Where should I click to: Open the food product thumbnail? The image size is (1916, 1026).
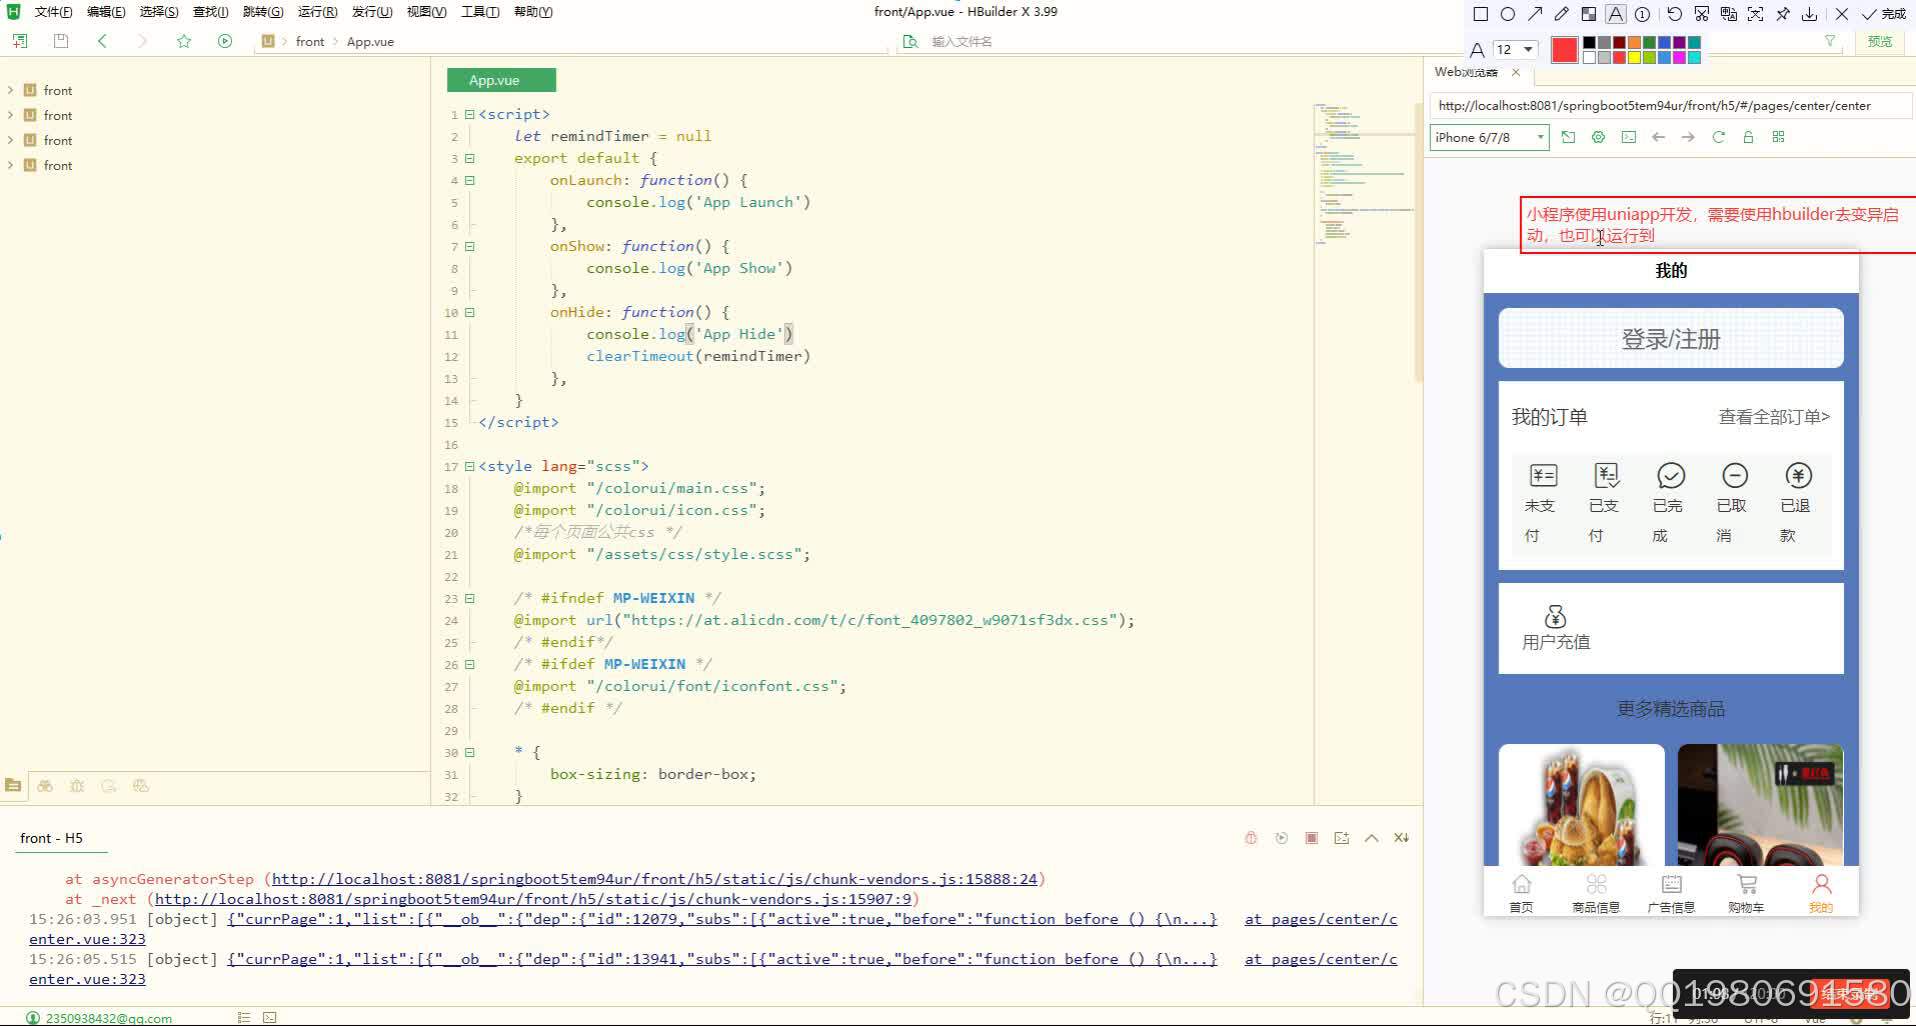pyautogui.click(x=1581, y=804)
